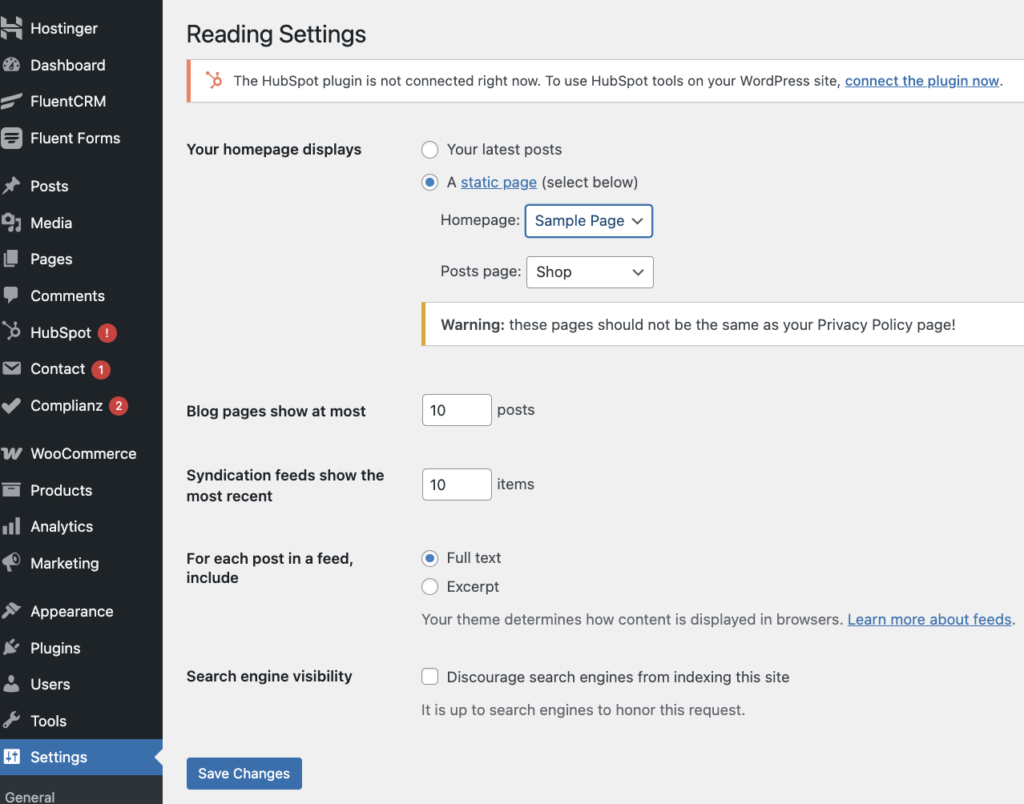
Task: Open the Hostinger menu
Action: pyautogui.click(x=64, y=28)
